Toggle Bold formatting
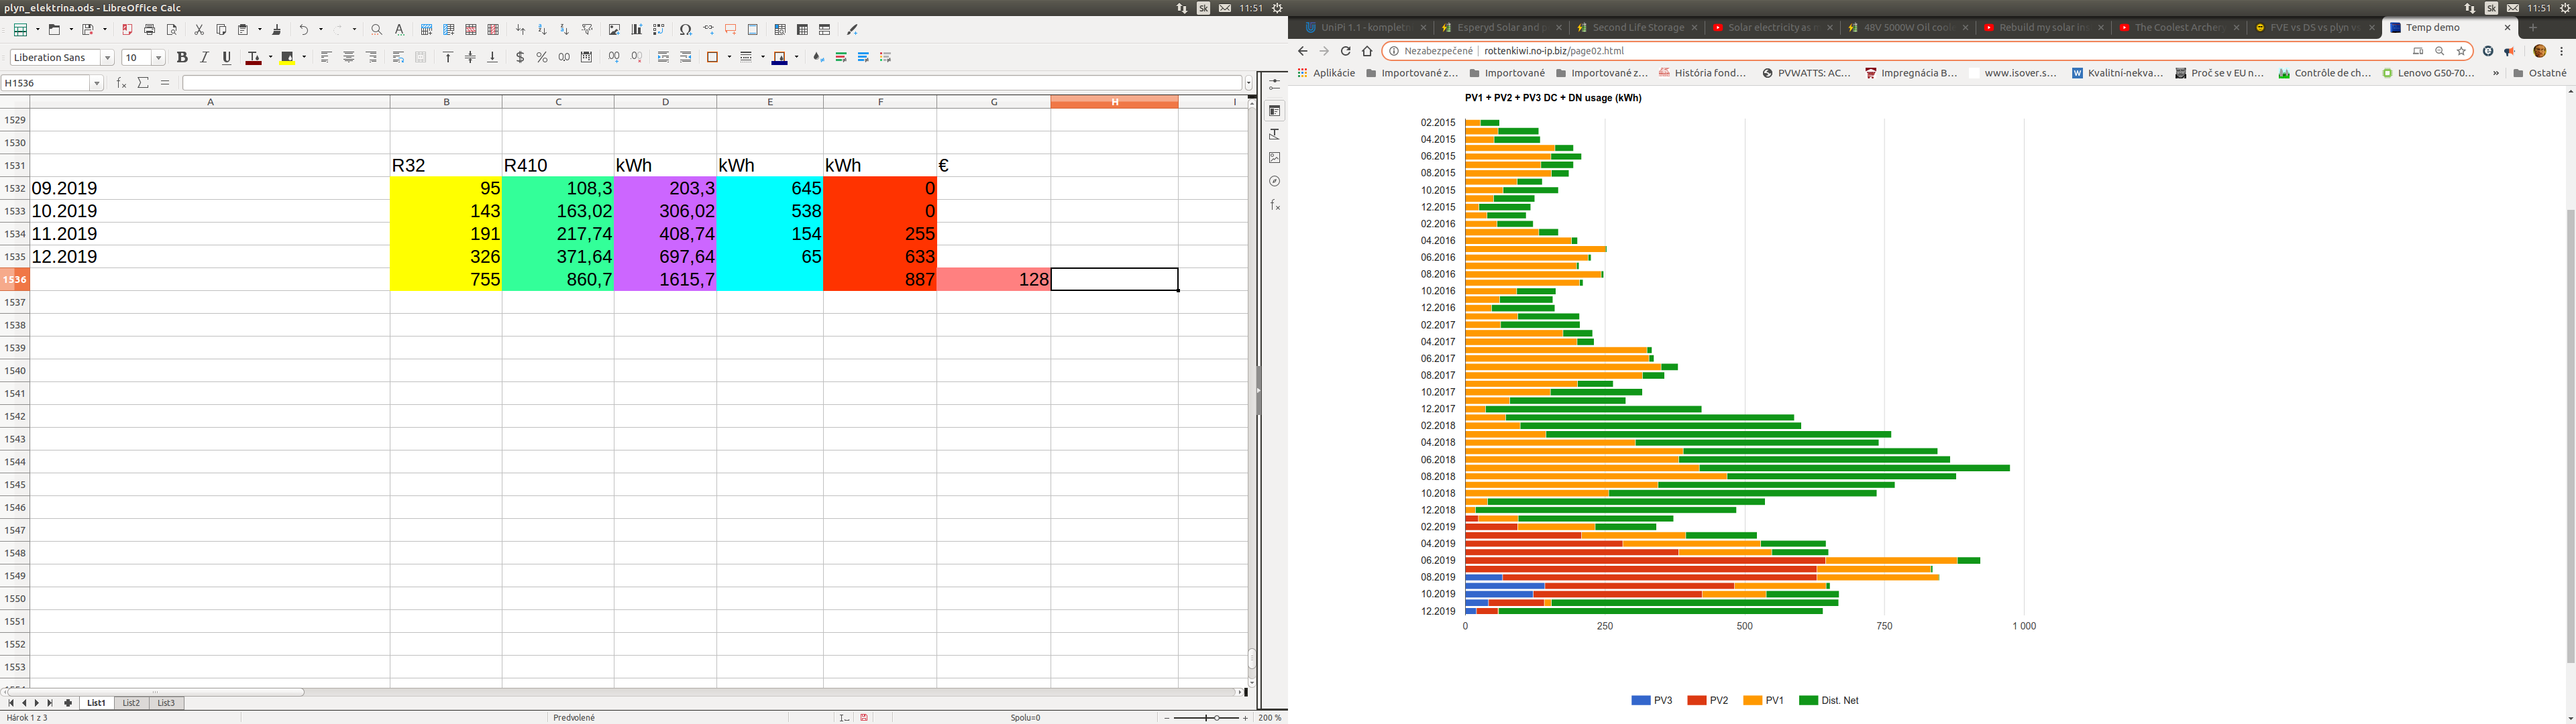The width and height of the screenshot is (2576, 724). [182, 58]
